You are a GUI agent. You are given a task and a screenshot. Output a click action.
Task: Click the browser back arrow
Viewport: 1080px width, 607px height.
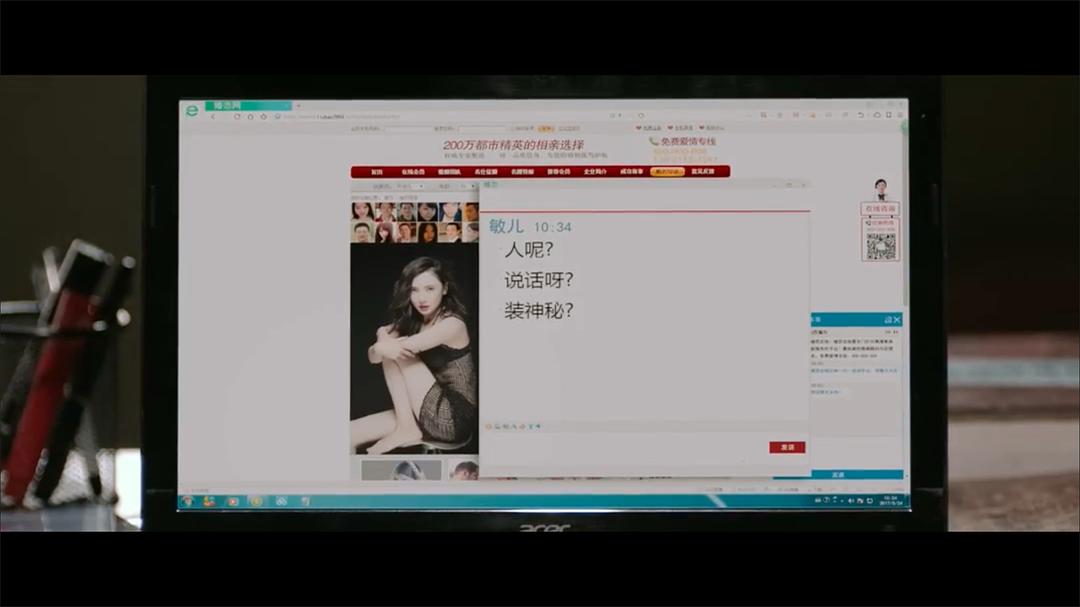[x=213, y=116]
